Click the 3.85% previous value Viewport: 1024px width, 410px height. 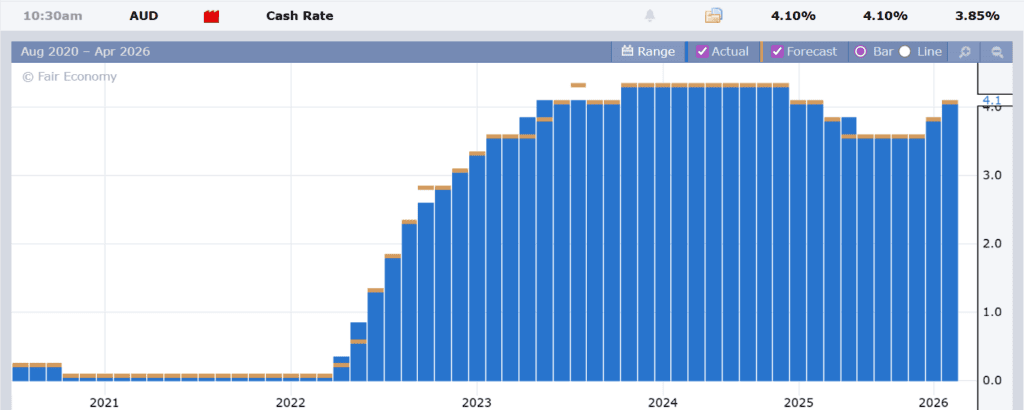(x=976, y=16)
